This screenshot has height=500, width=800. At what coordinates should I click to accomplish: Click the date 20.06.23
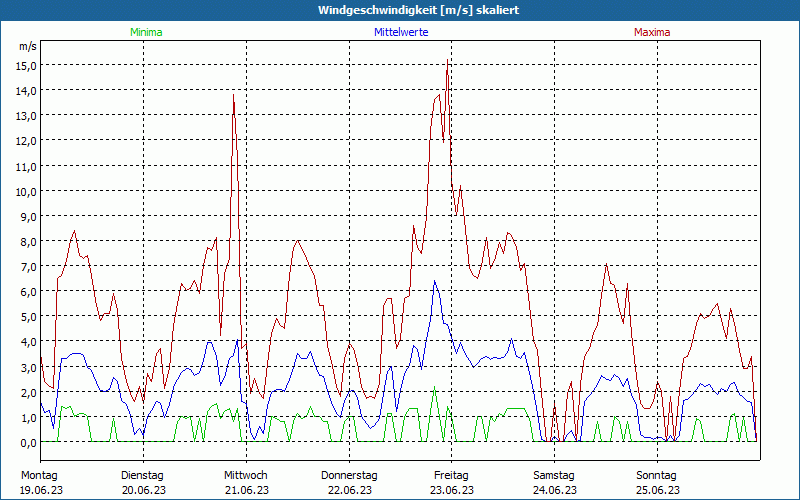[x=144, y=490]
